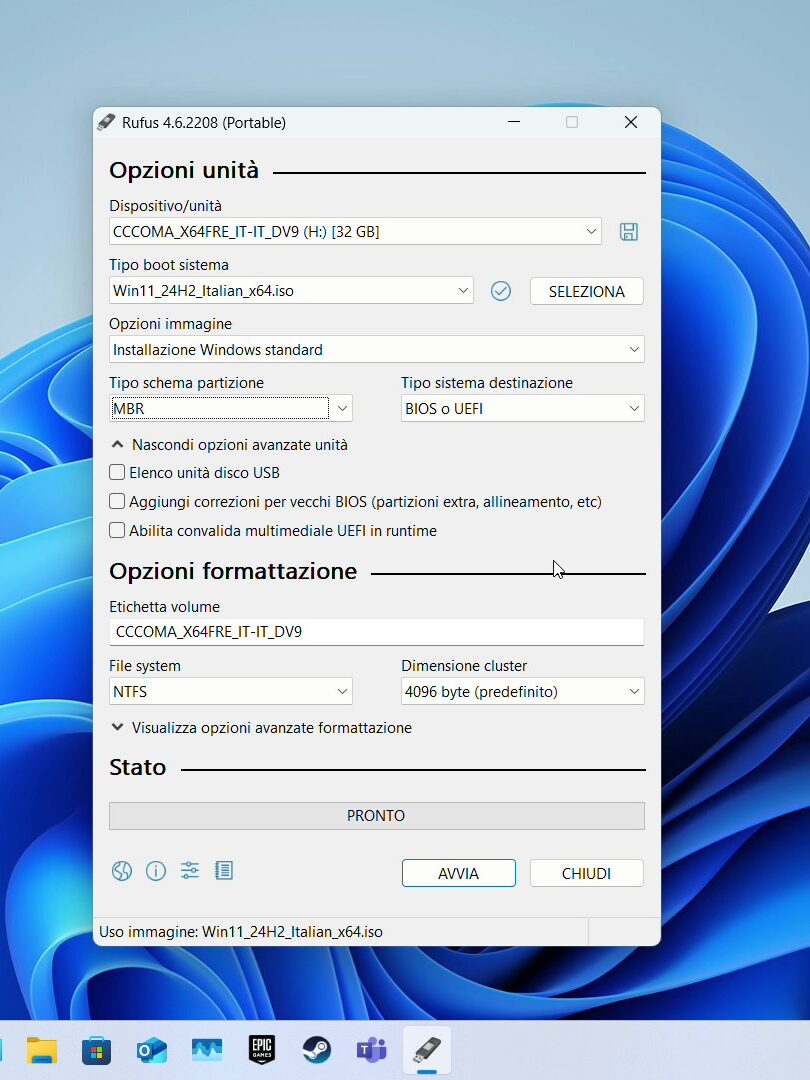Save drive info with the floppy disk icon

[x=629, y=231]
